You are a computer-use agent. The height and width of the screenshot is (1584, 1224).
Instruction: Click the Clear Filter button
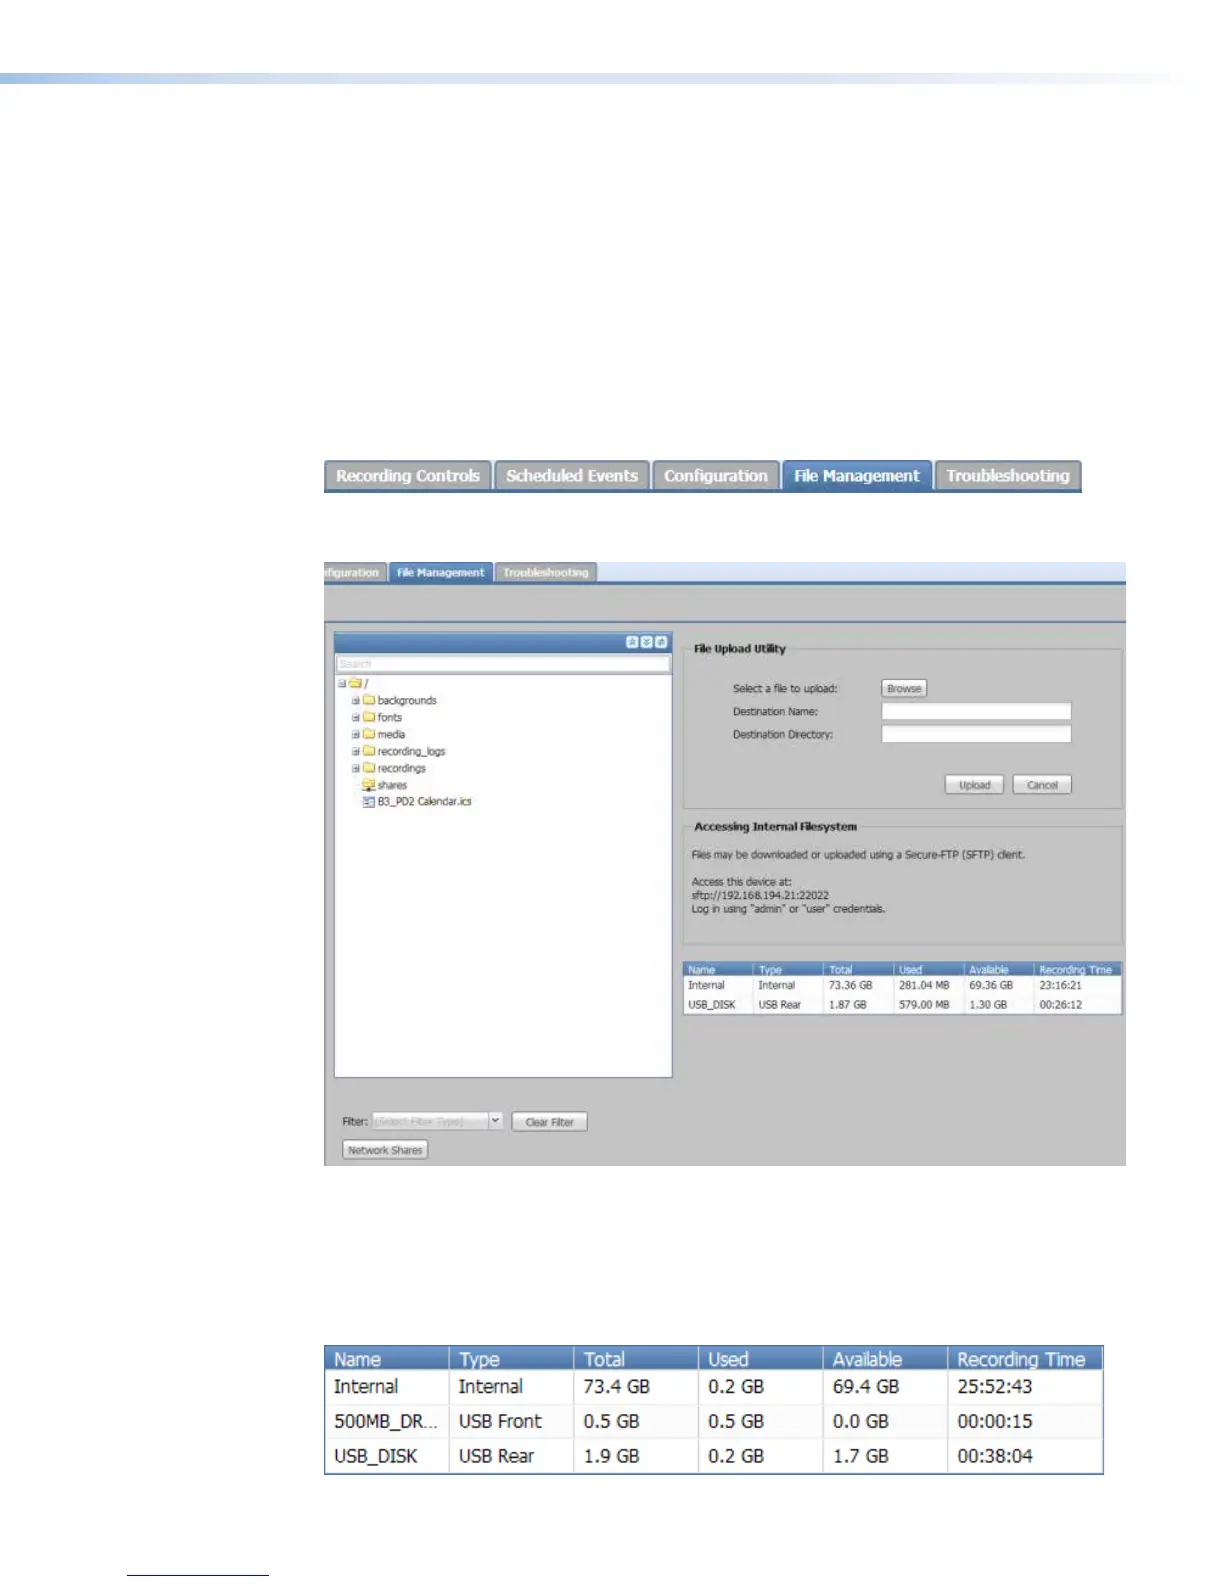point(549,1122)
